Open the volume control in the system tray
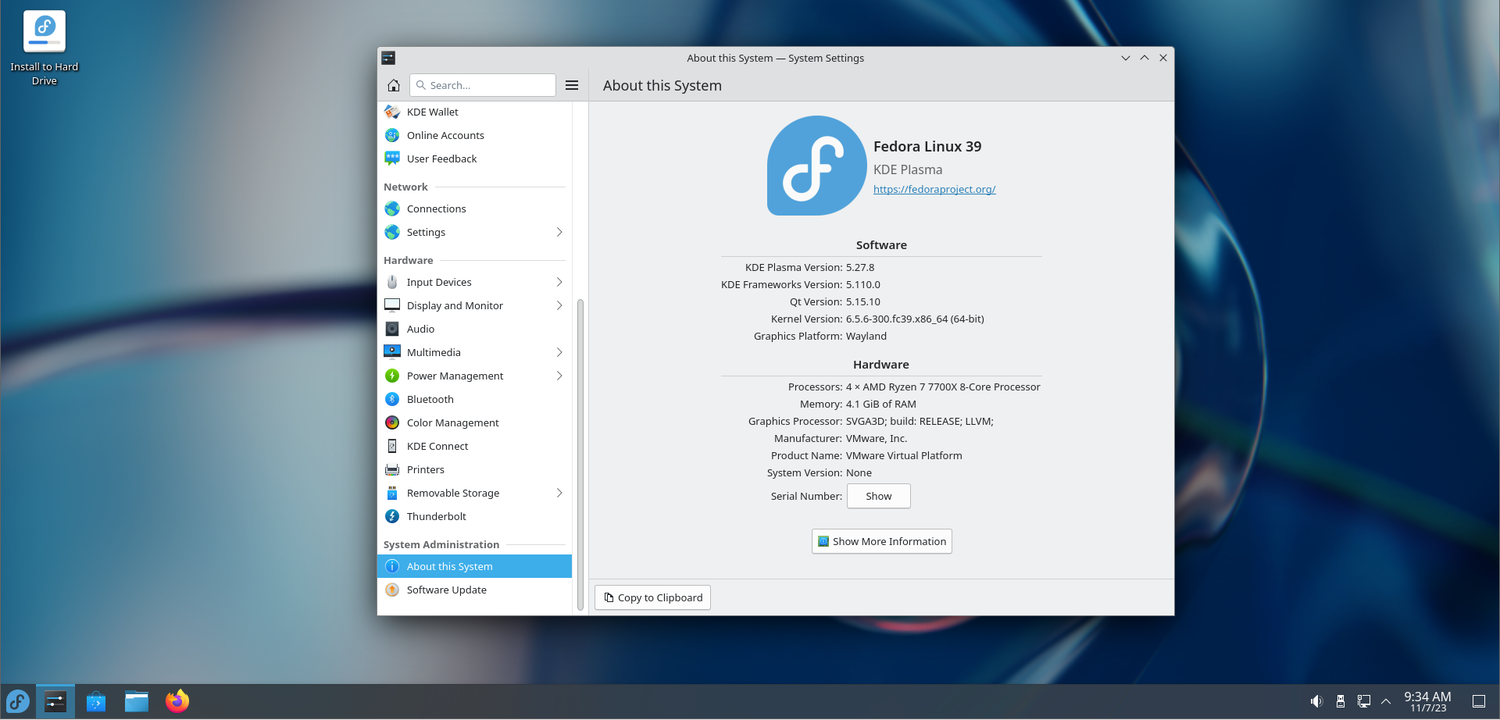This screenshot has height=720, width=1500. click(1317, 701)
